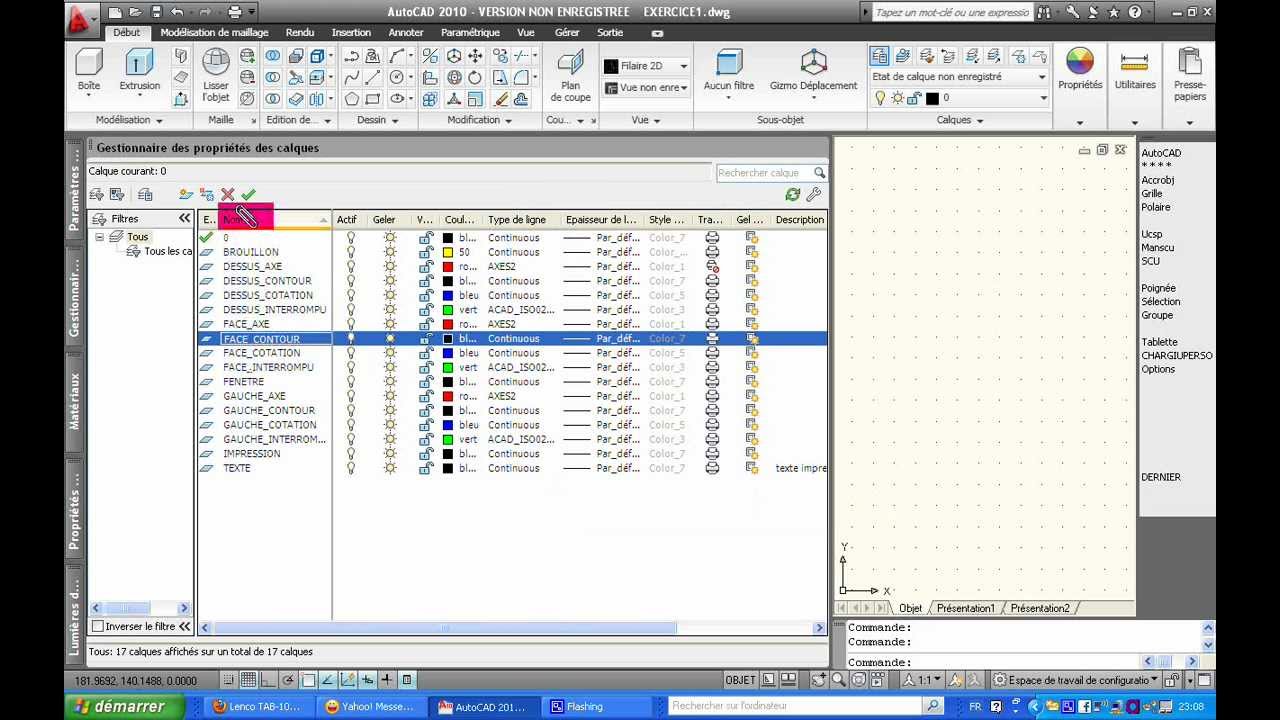
Task: Set layer as current with green check
Action: [248, 195]
